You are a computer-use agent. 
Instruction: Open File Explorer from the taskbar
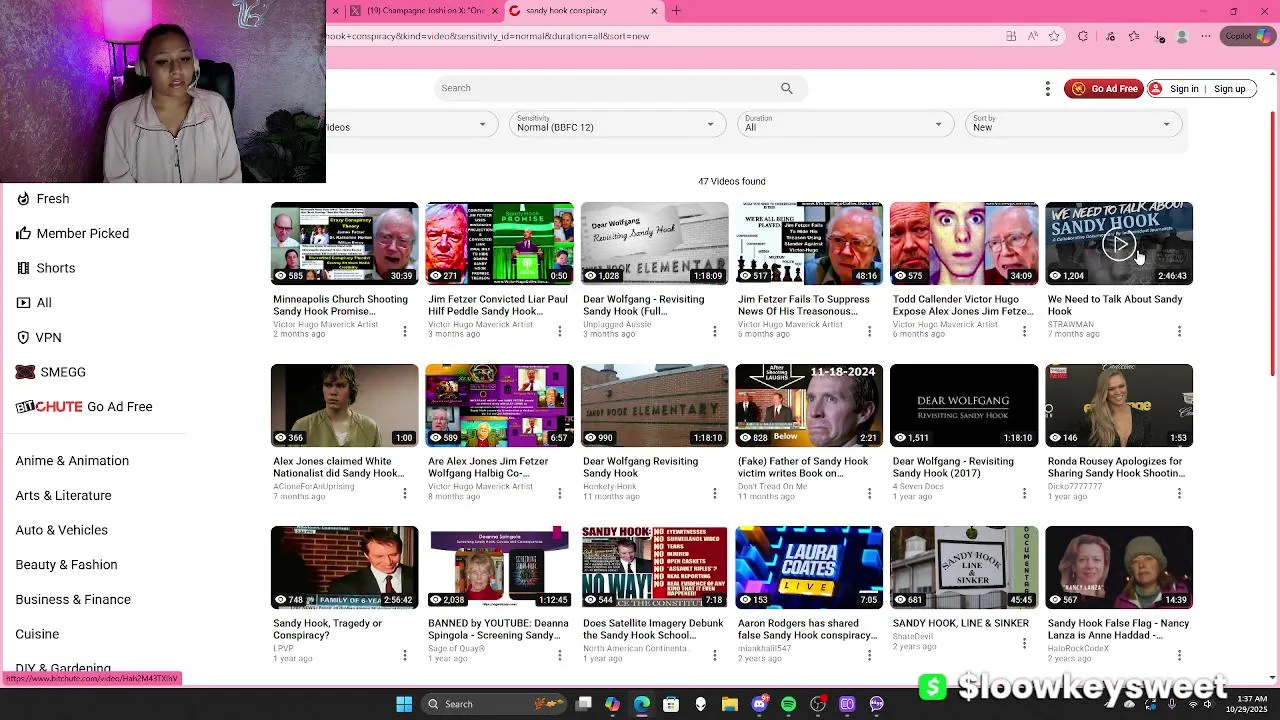click(x=730, y=704)
